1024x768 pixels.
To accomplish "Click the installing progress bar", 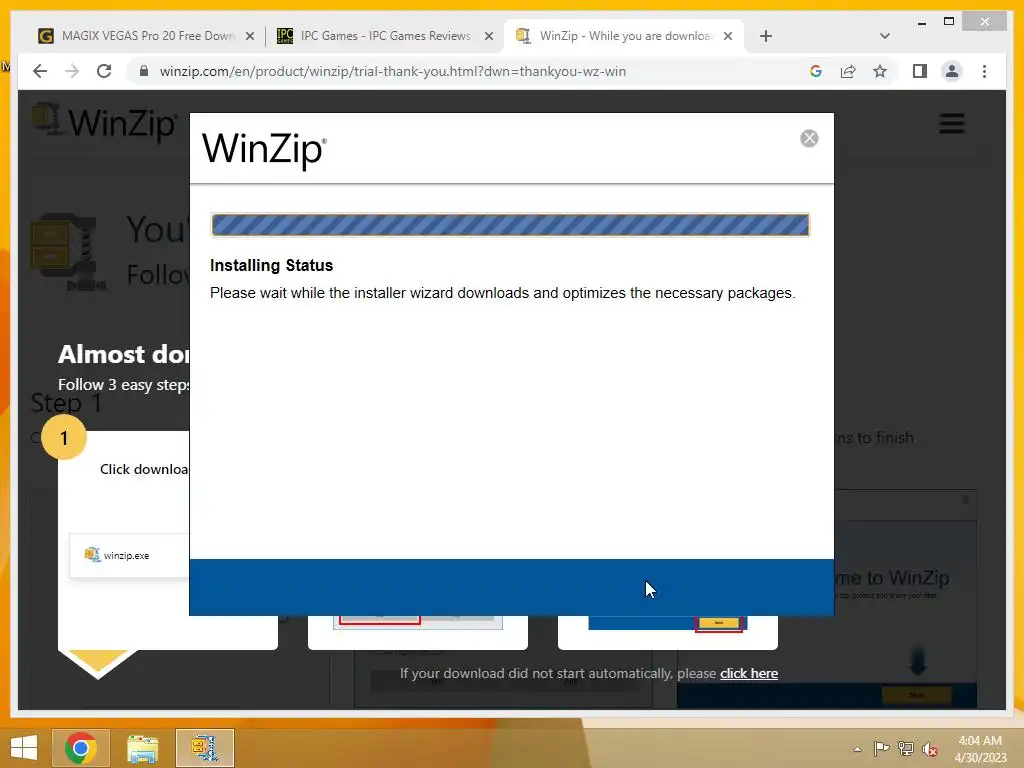I will coord(510,225).
